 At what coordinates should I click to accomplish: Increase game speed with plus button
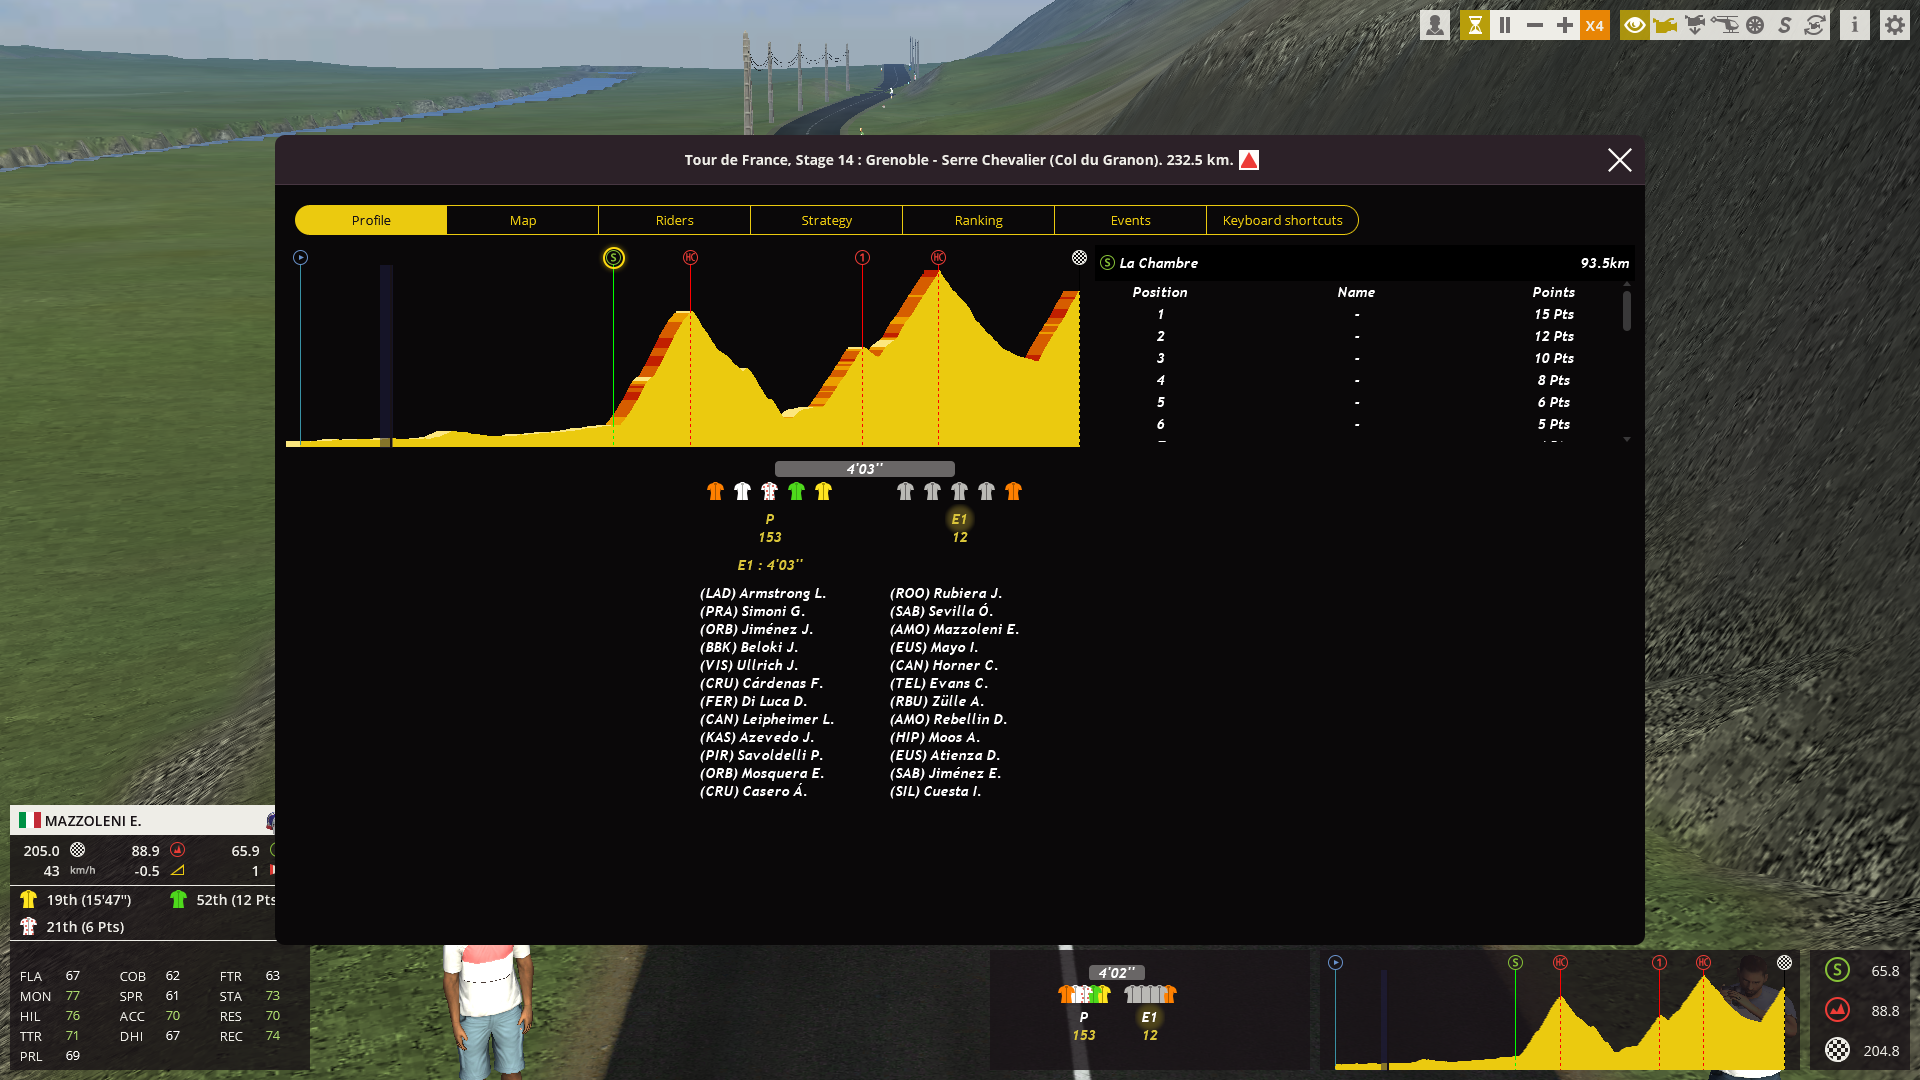[x=1565, y=25]
